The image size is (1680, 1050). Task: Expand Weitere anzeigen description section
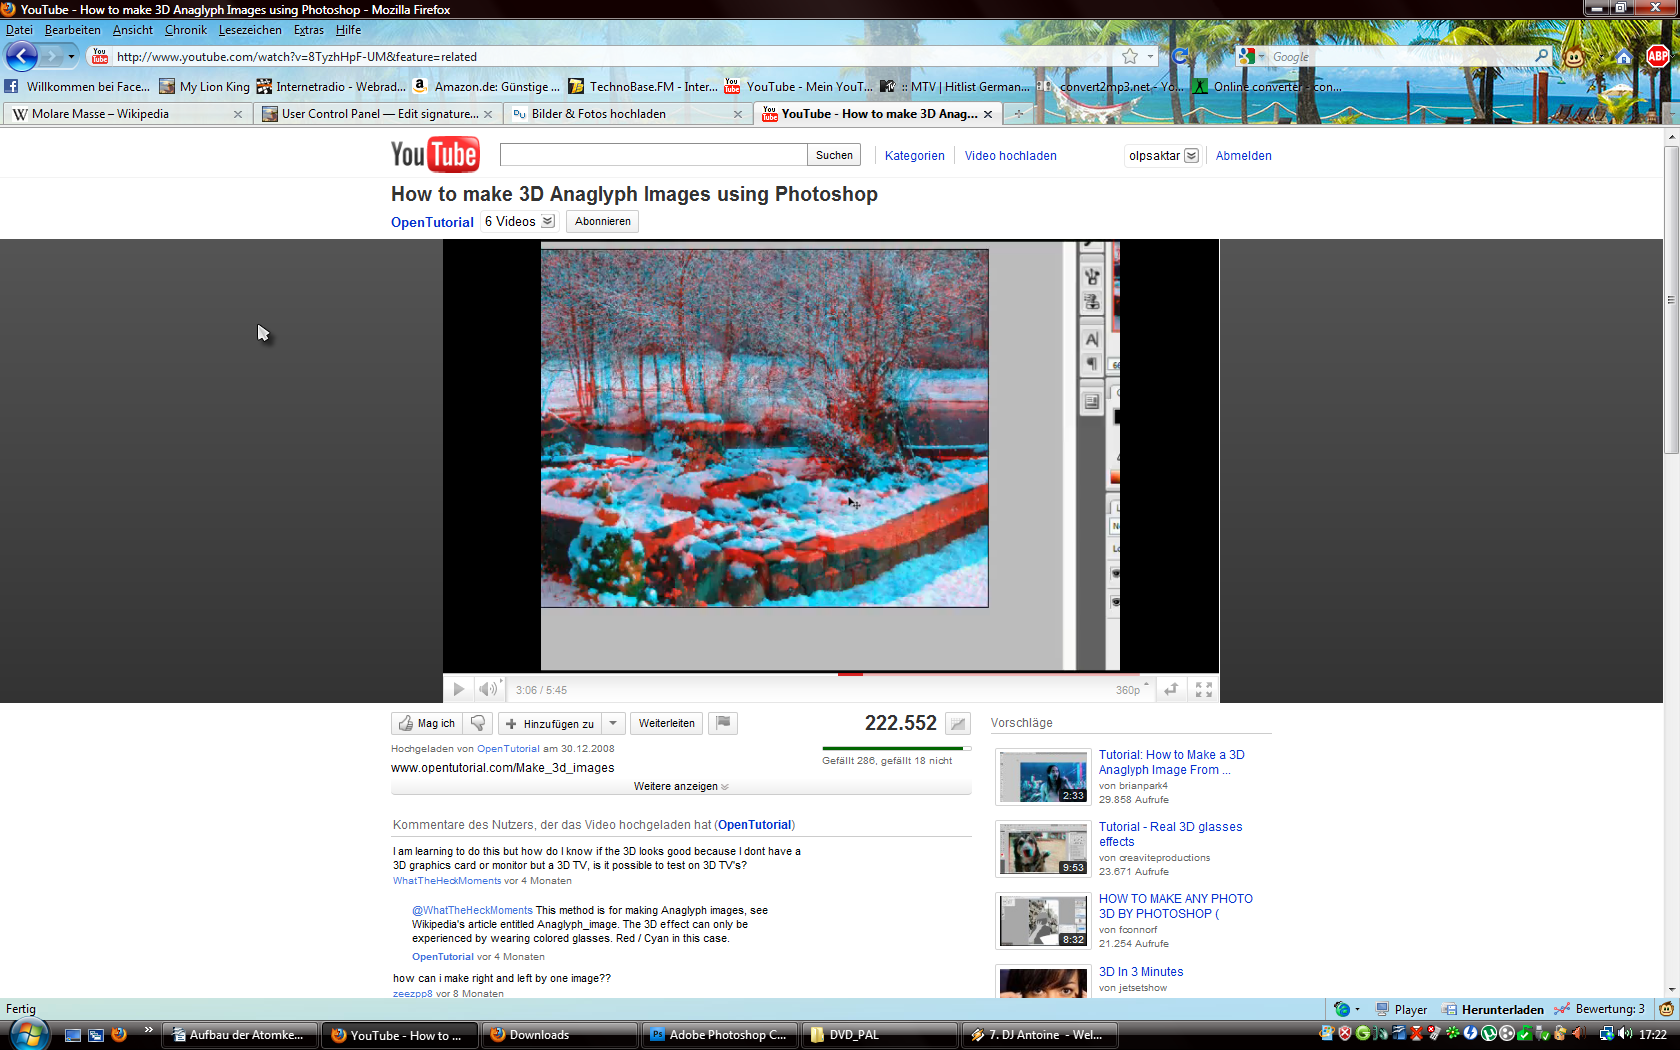pyautogui.click(x=680, y=787)
